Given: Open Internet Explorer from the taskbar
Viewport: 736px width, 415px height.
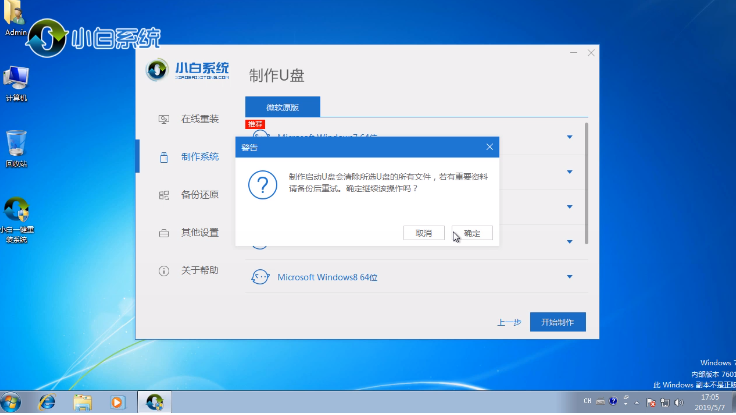Looking at the screenshot, I should pyautogui.click(x=47, y=401).
